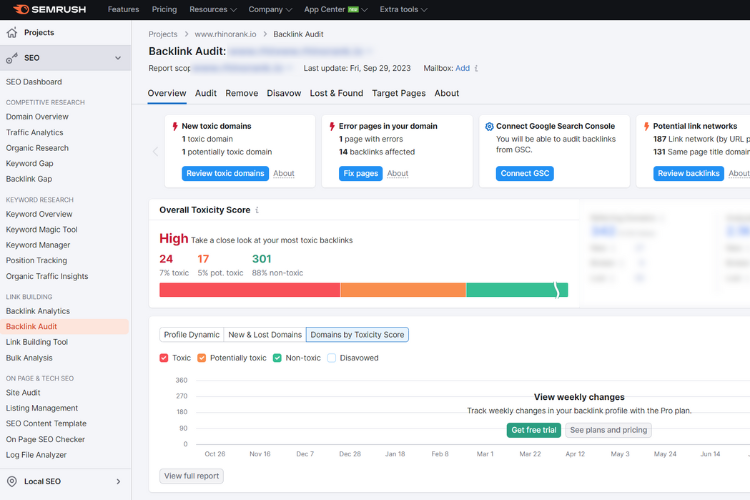Select Domains by Toxicity Score tab
Screen dimensions: 750x500
pyautogui.click(x=357, y=334)
